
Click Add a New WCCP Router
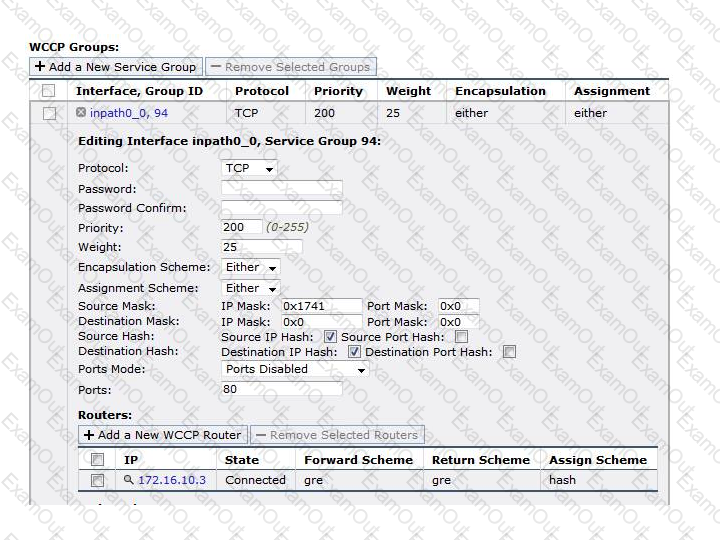(x=163, y=435)
